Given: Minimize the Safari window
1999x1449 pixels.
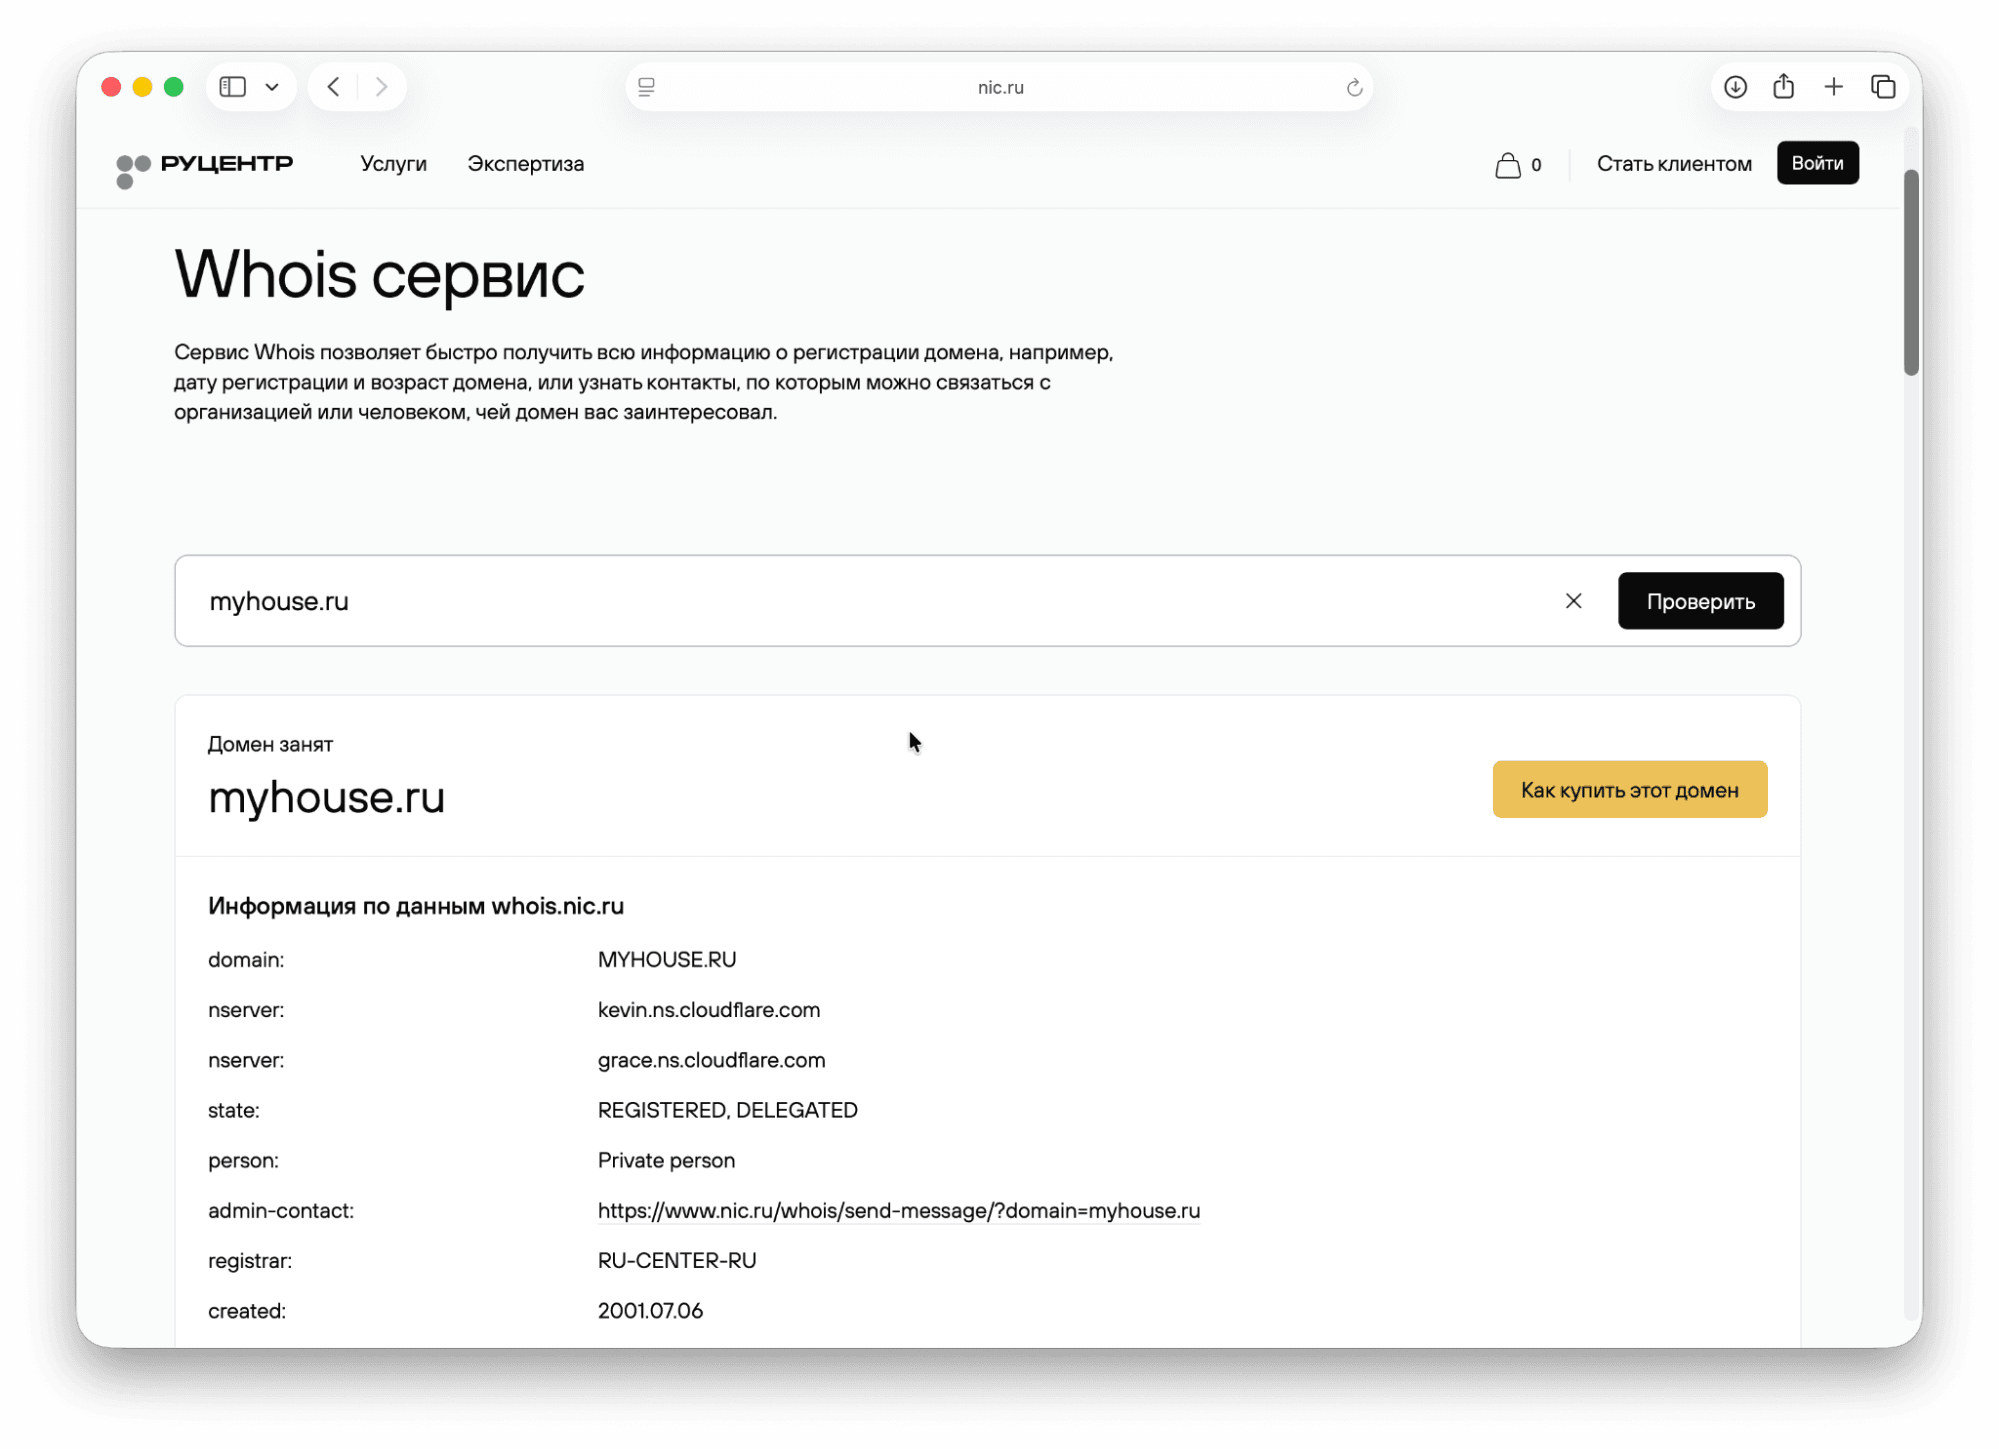Looking at the screenshot, I should click(142, 87).
